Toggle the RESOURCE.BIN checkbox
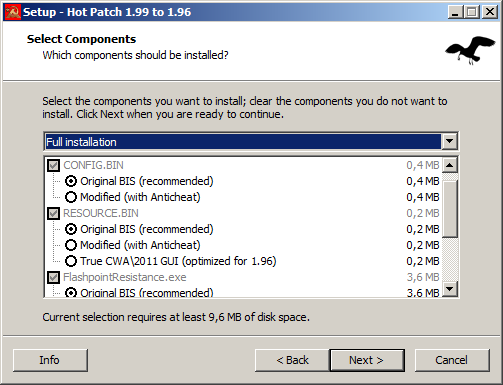 [x=53, y=213]
